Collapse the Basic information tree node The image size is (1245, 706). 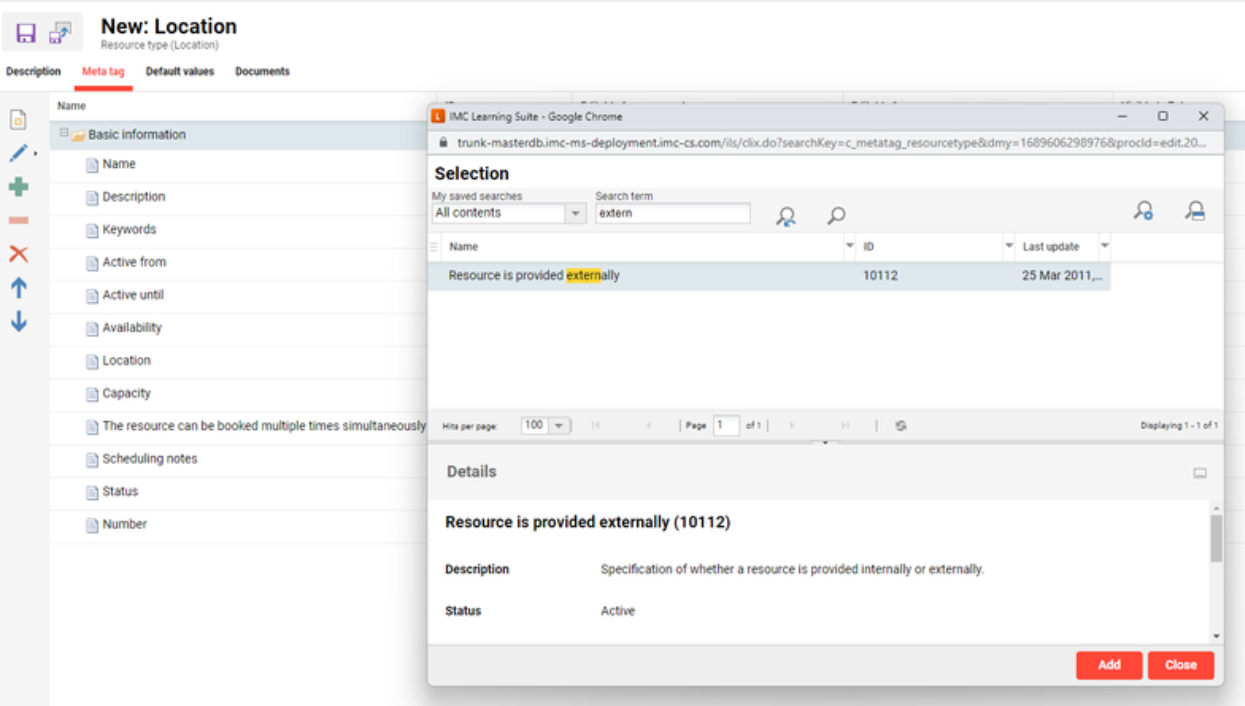point(63,133)
